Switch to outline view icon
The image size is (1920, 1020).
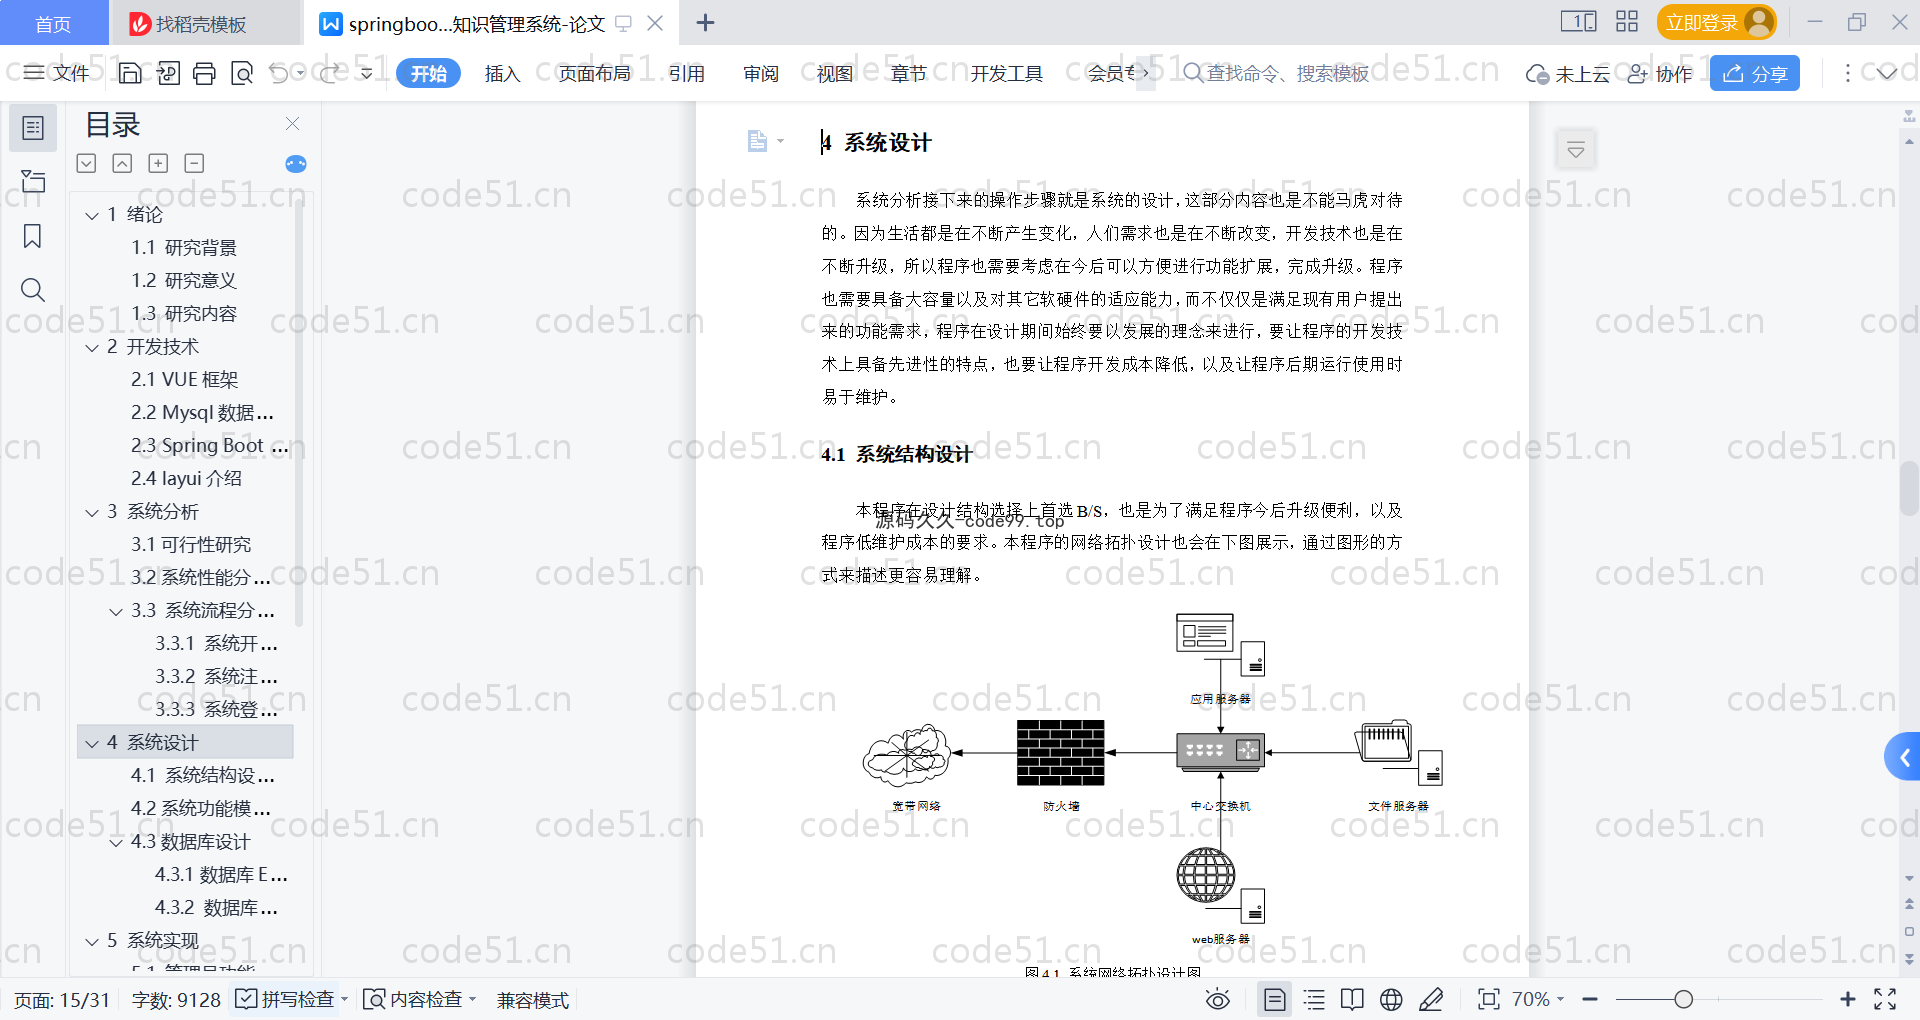click(x=1314, y=999)
